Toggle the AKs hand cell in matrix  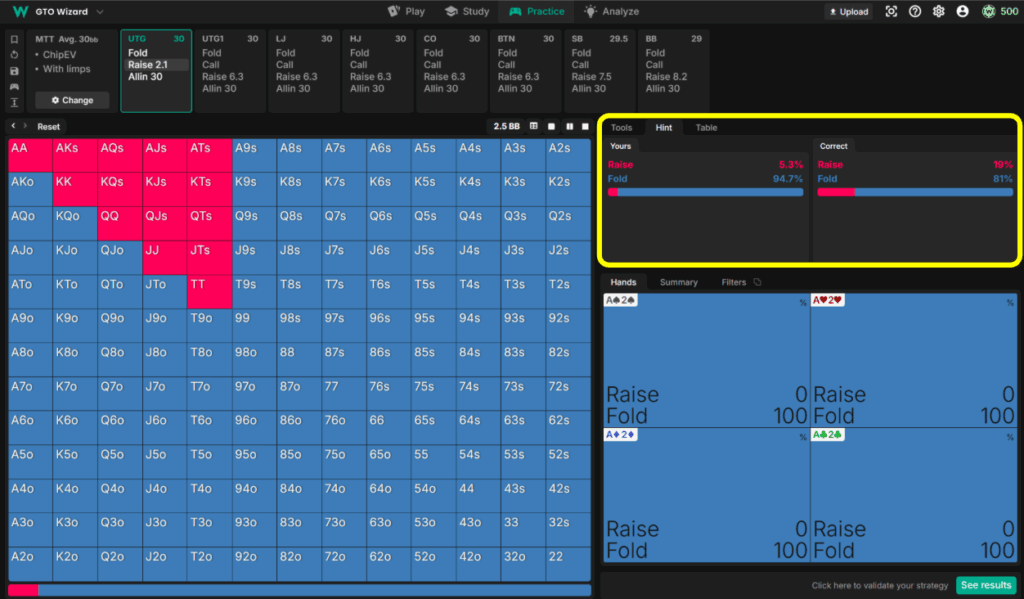(67, 148)
